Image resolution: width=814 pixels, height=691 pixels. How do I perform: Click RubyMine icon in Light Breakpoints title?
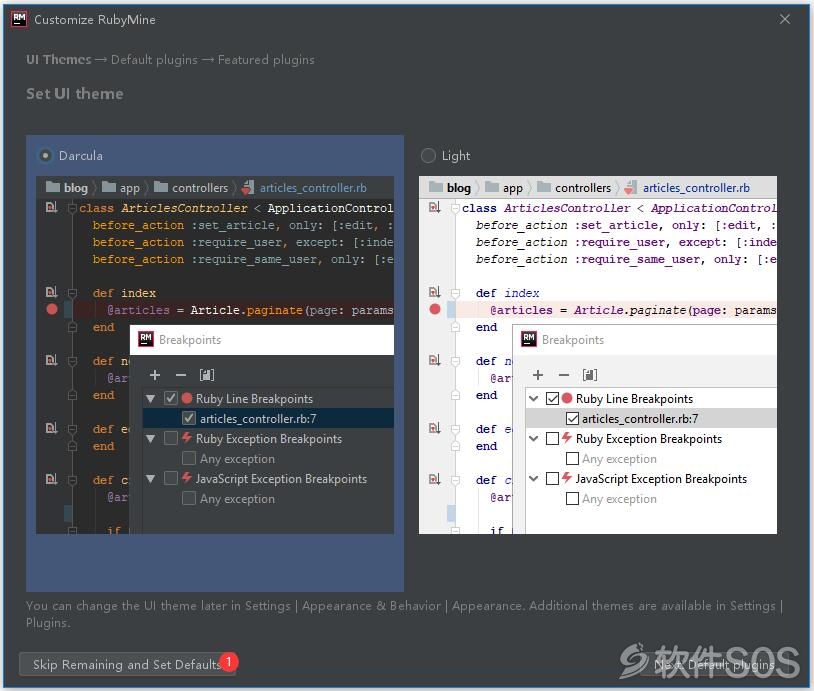point(529,339)
